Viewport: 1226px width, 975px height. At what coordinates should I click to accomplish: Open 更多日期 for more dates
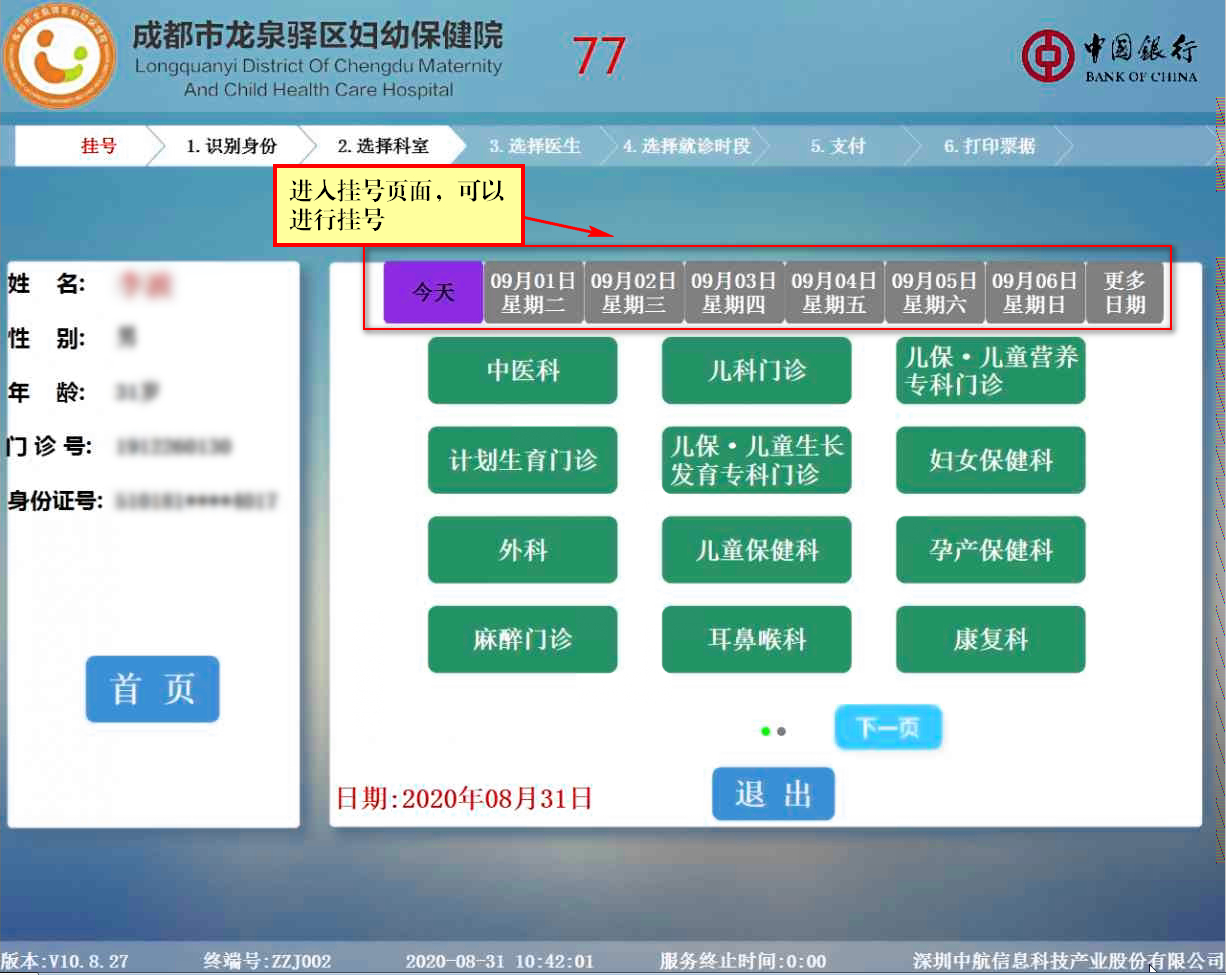click(x=1125, y=292)
